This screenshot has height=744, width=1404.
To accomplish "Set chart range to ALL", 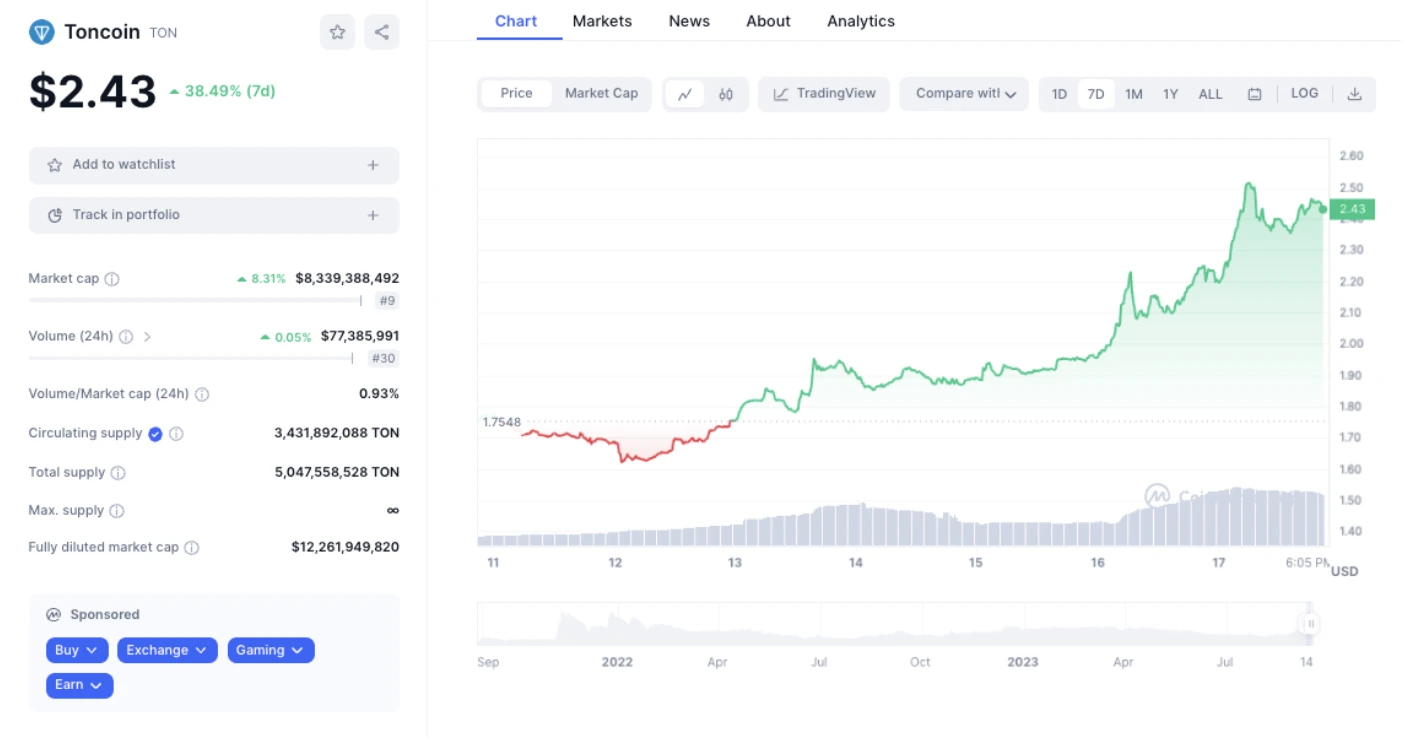I will coord(1210,94).
